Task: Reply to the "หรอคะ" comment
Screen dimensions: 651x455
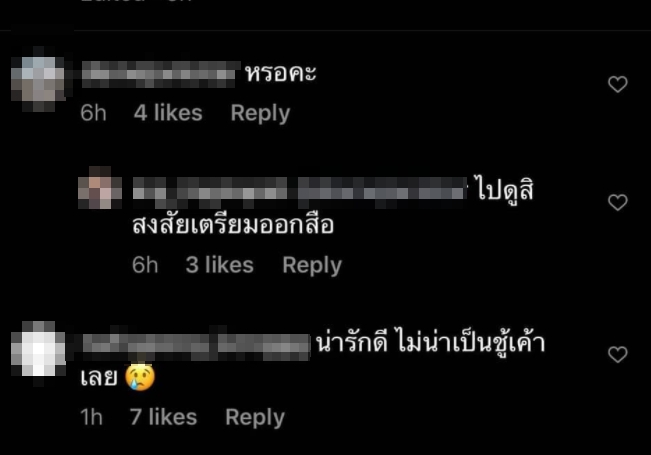Action: pos(260,113)
